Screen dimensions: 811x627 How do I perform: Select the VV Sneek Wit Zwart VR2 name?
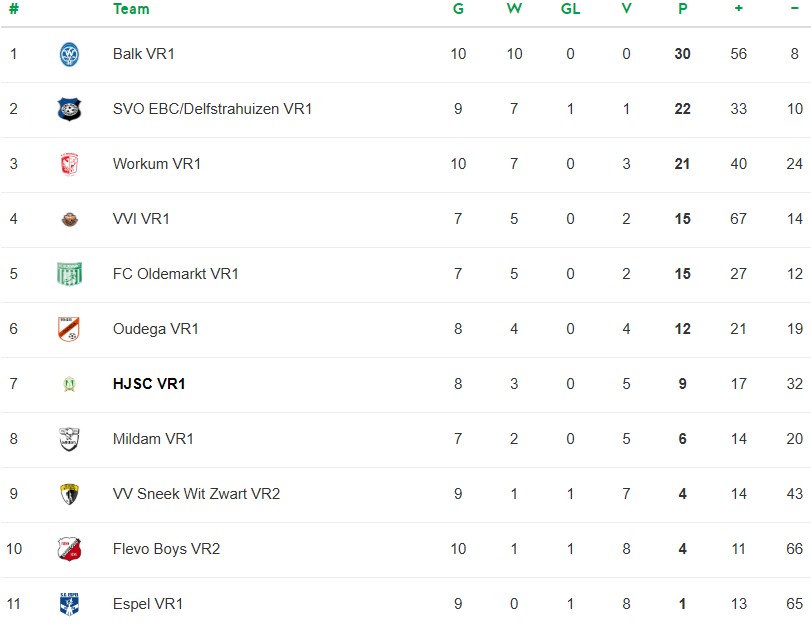[196, 494]
